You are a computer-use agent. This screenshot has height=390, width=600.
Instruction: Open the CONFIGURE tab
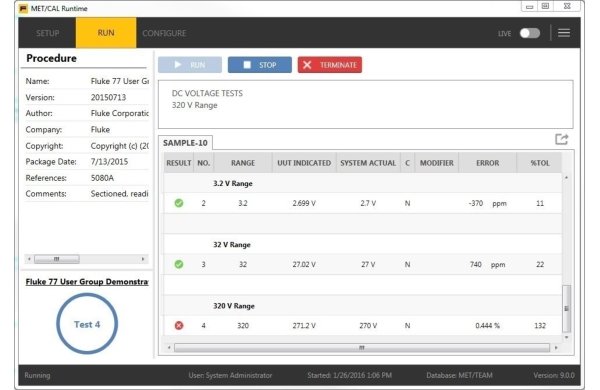[x=164, y=33]
